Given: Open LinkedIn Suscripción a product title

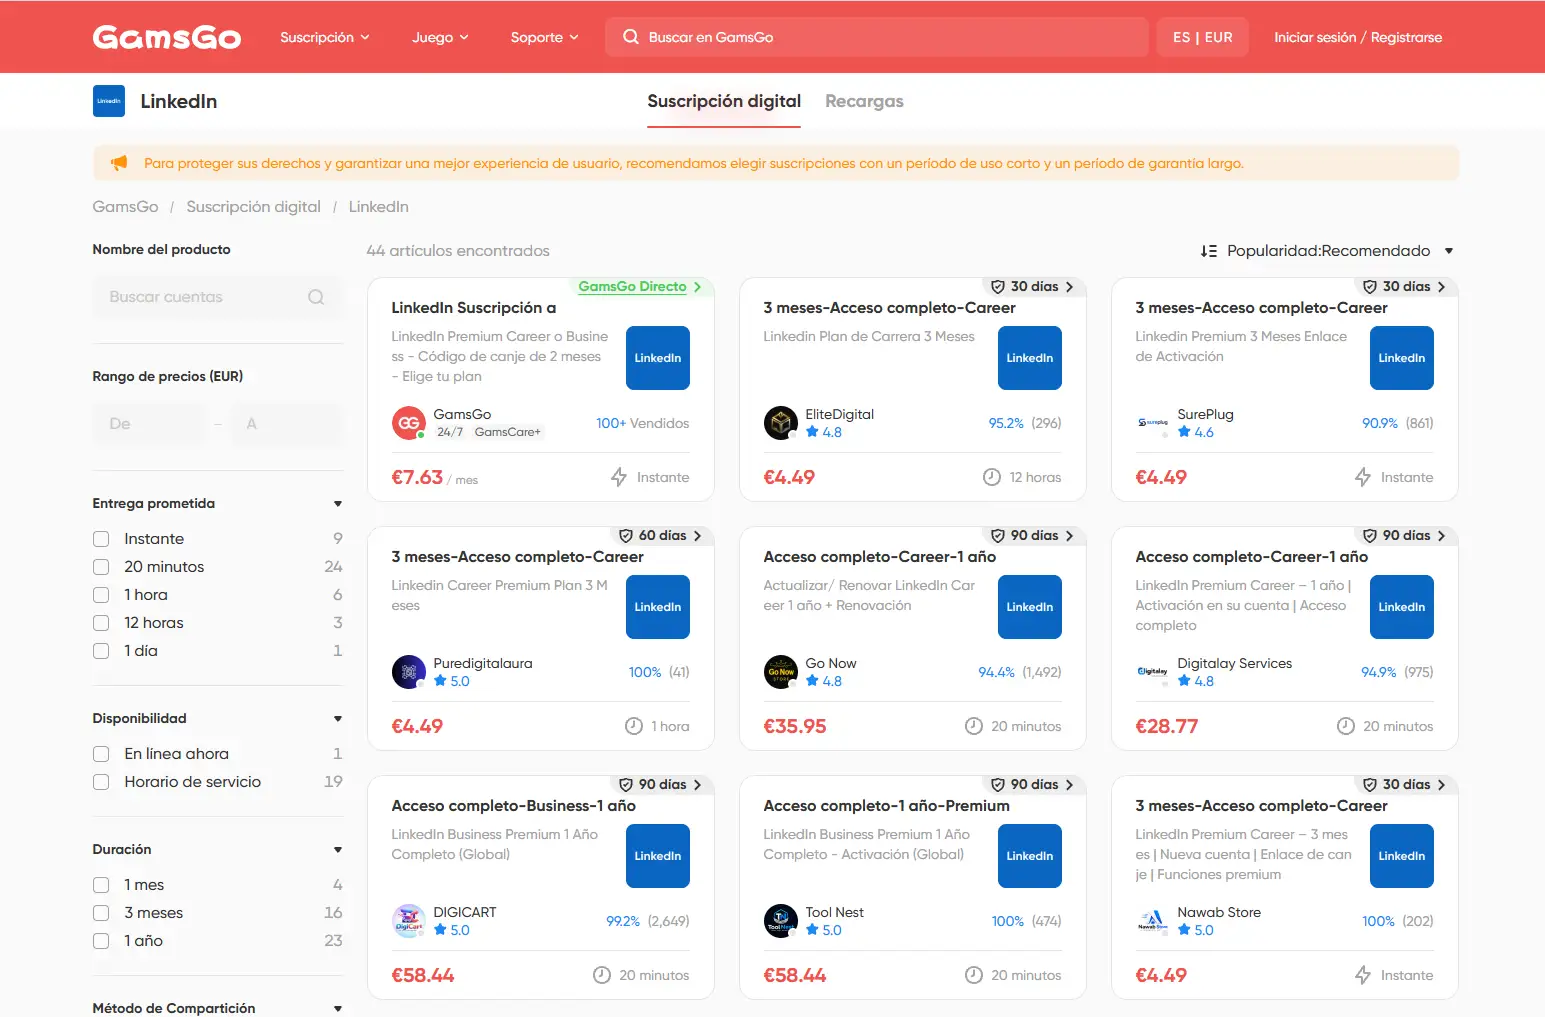Looking at the screenshot, I should point(474,308).
